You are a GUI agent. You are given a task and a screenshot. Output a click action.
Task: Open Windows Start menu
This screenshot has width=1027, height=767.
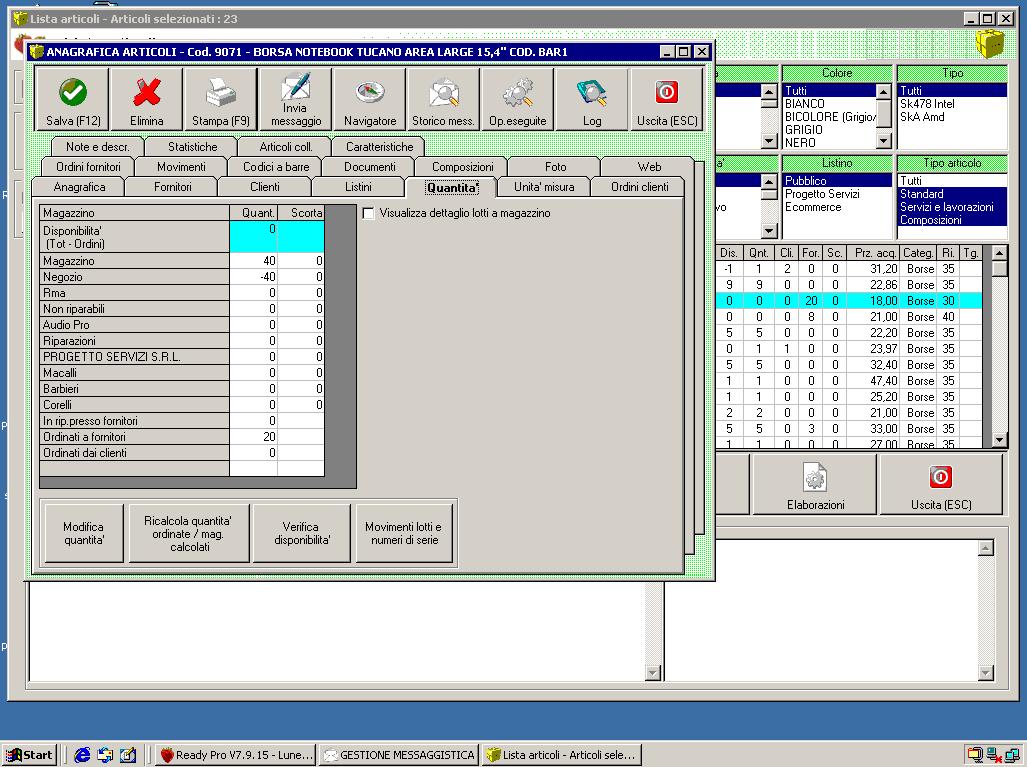(29, 755)
